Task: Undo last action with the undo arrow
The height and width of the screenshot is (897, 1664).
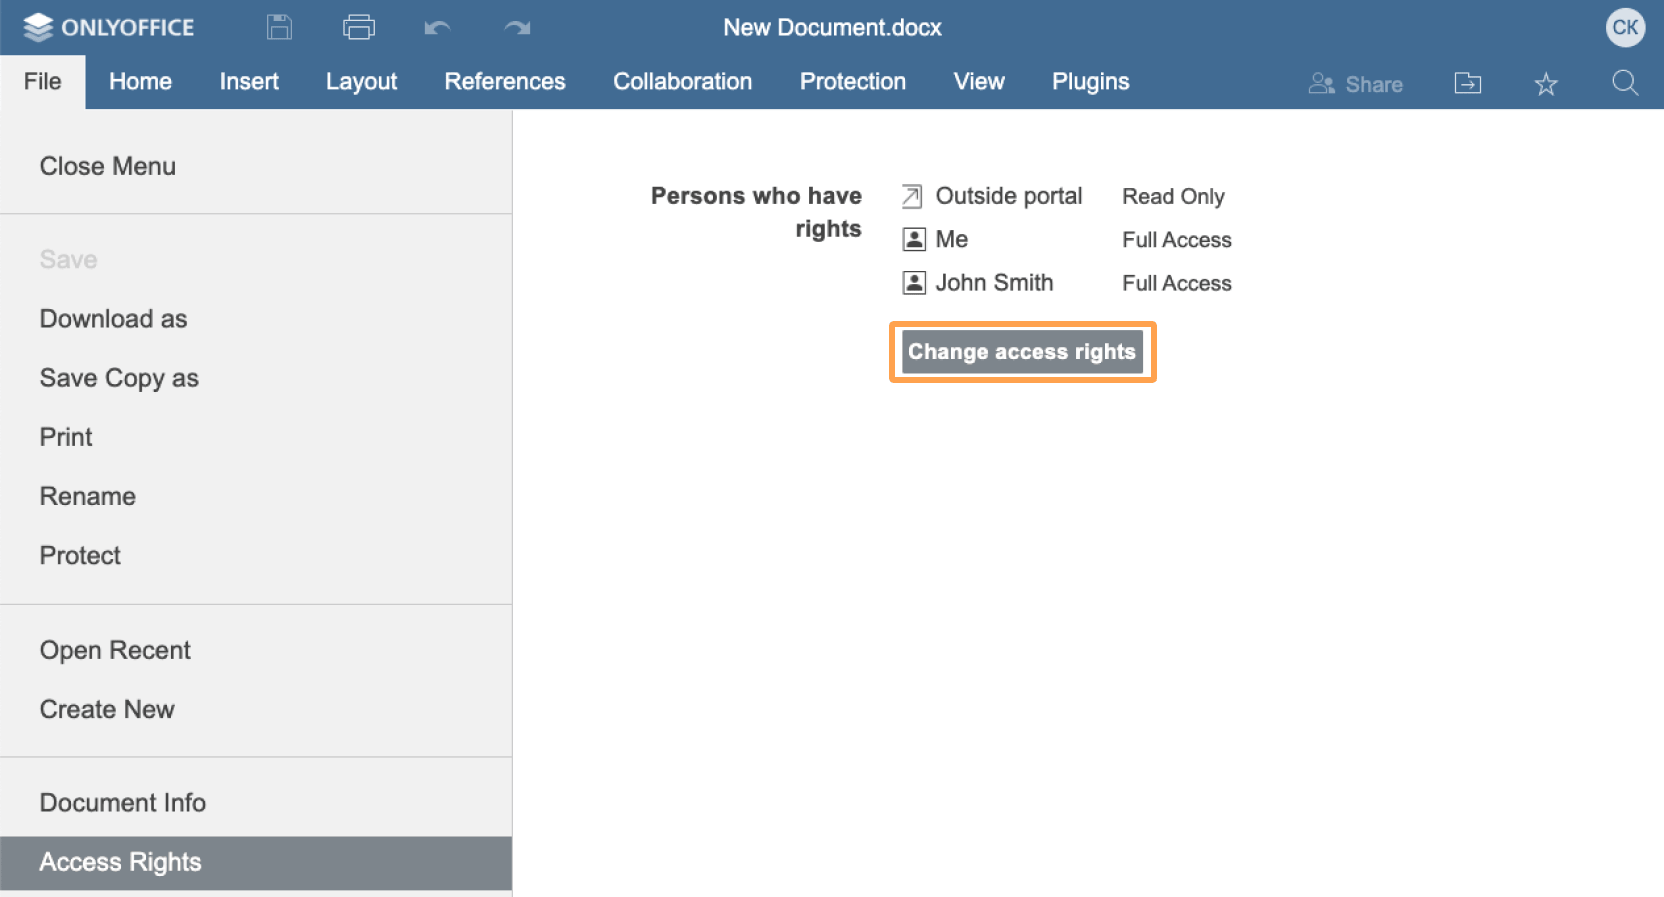Action: pyautogui.click(x=437, y=28)
